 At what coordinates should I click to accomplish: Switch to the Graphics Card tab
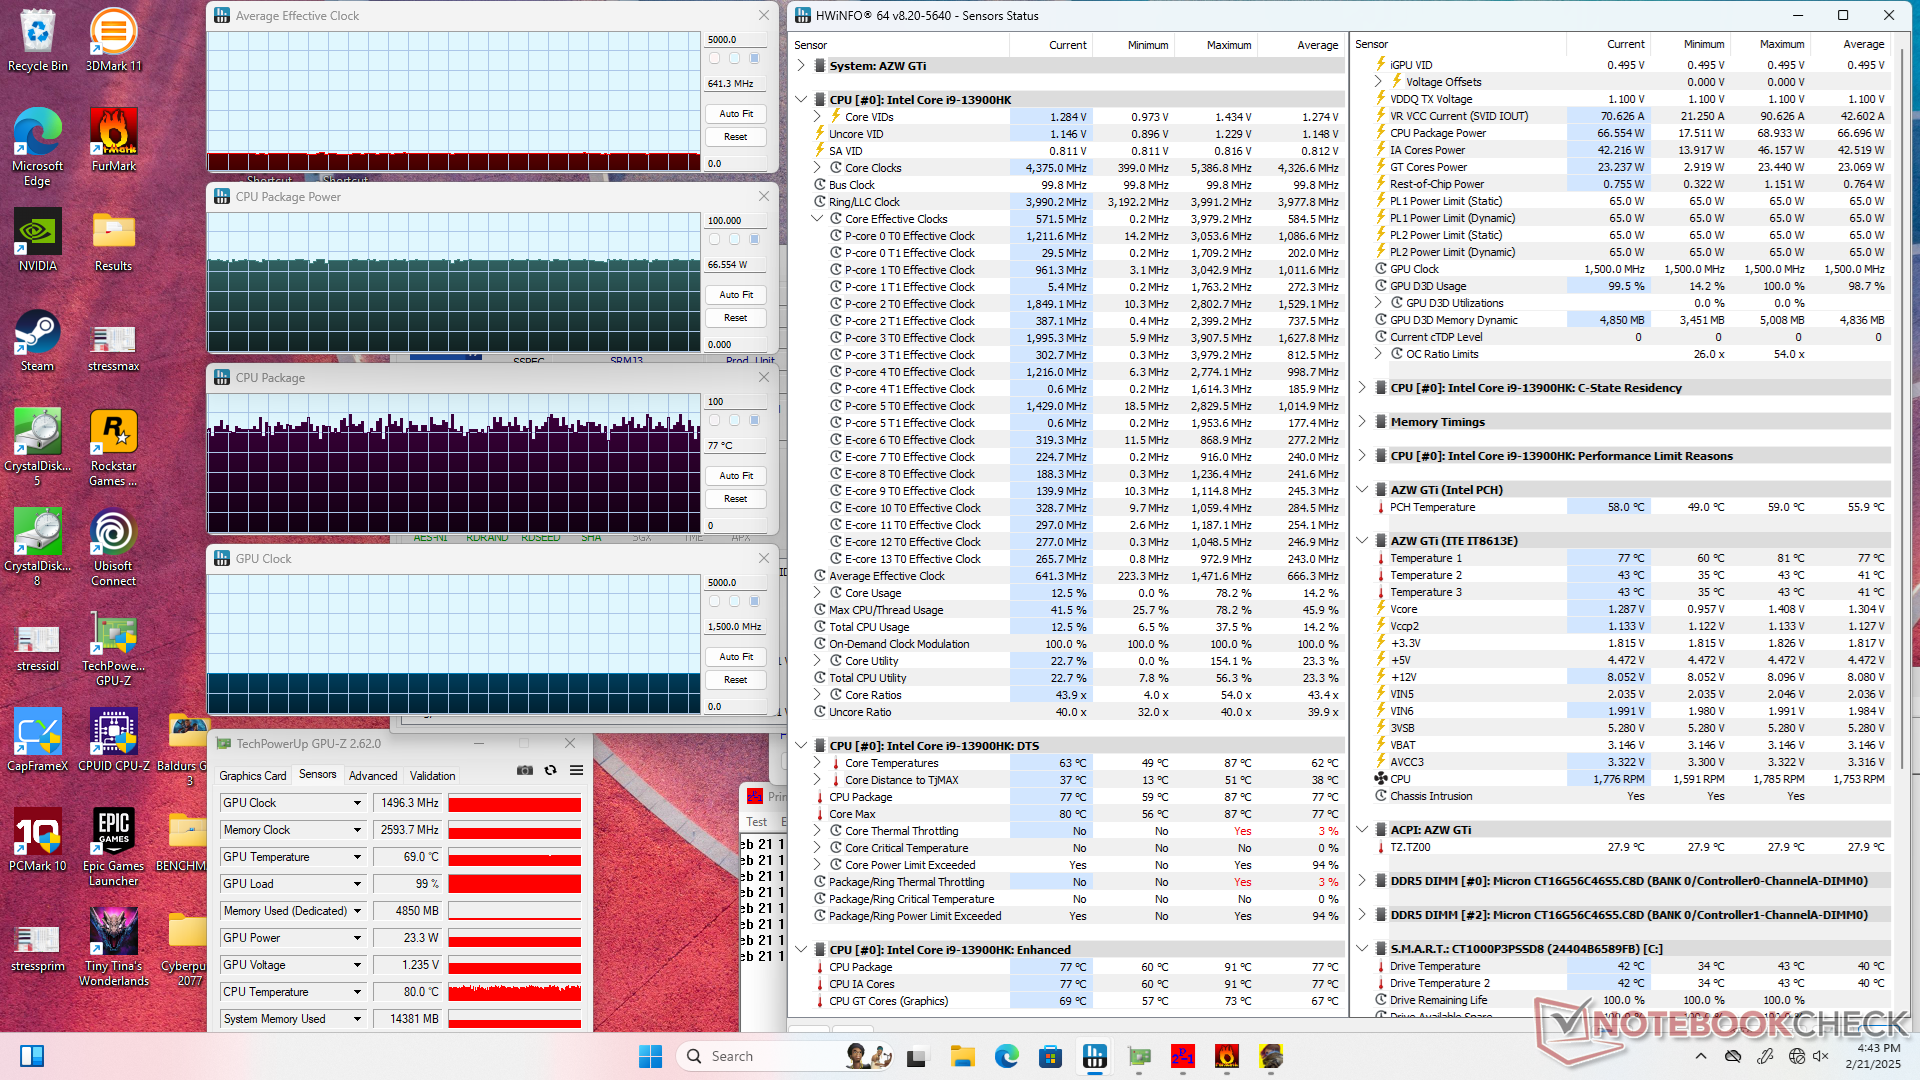click(252, 776)
